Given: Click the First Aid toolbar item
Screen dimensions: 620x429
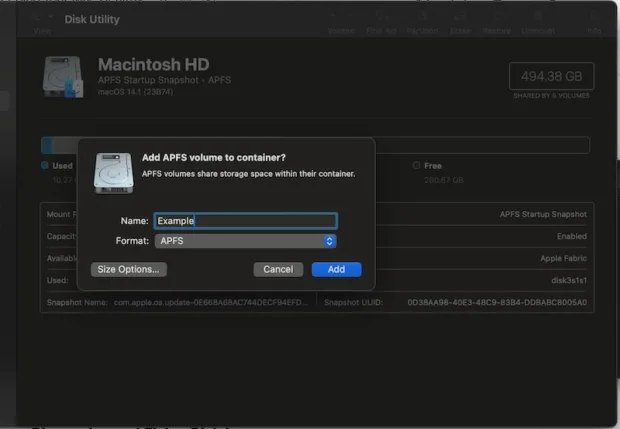Looking at the screenshot, I should [x=381, y=24].
